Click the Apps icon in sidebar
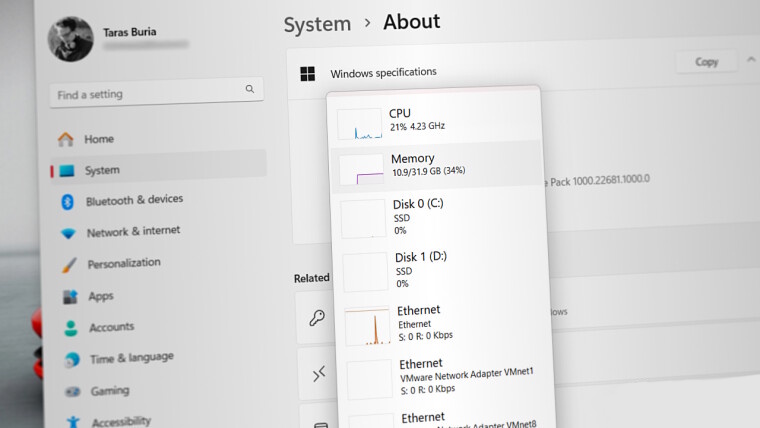This screenshot has height=428, width=760. 70,296
